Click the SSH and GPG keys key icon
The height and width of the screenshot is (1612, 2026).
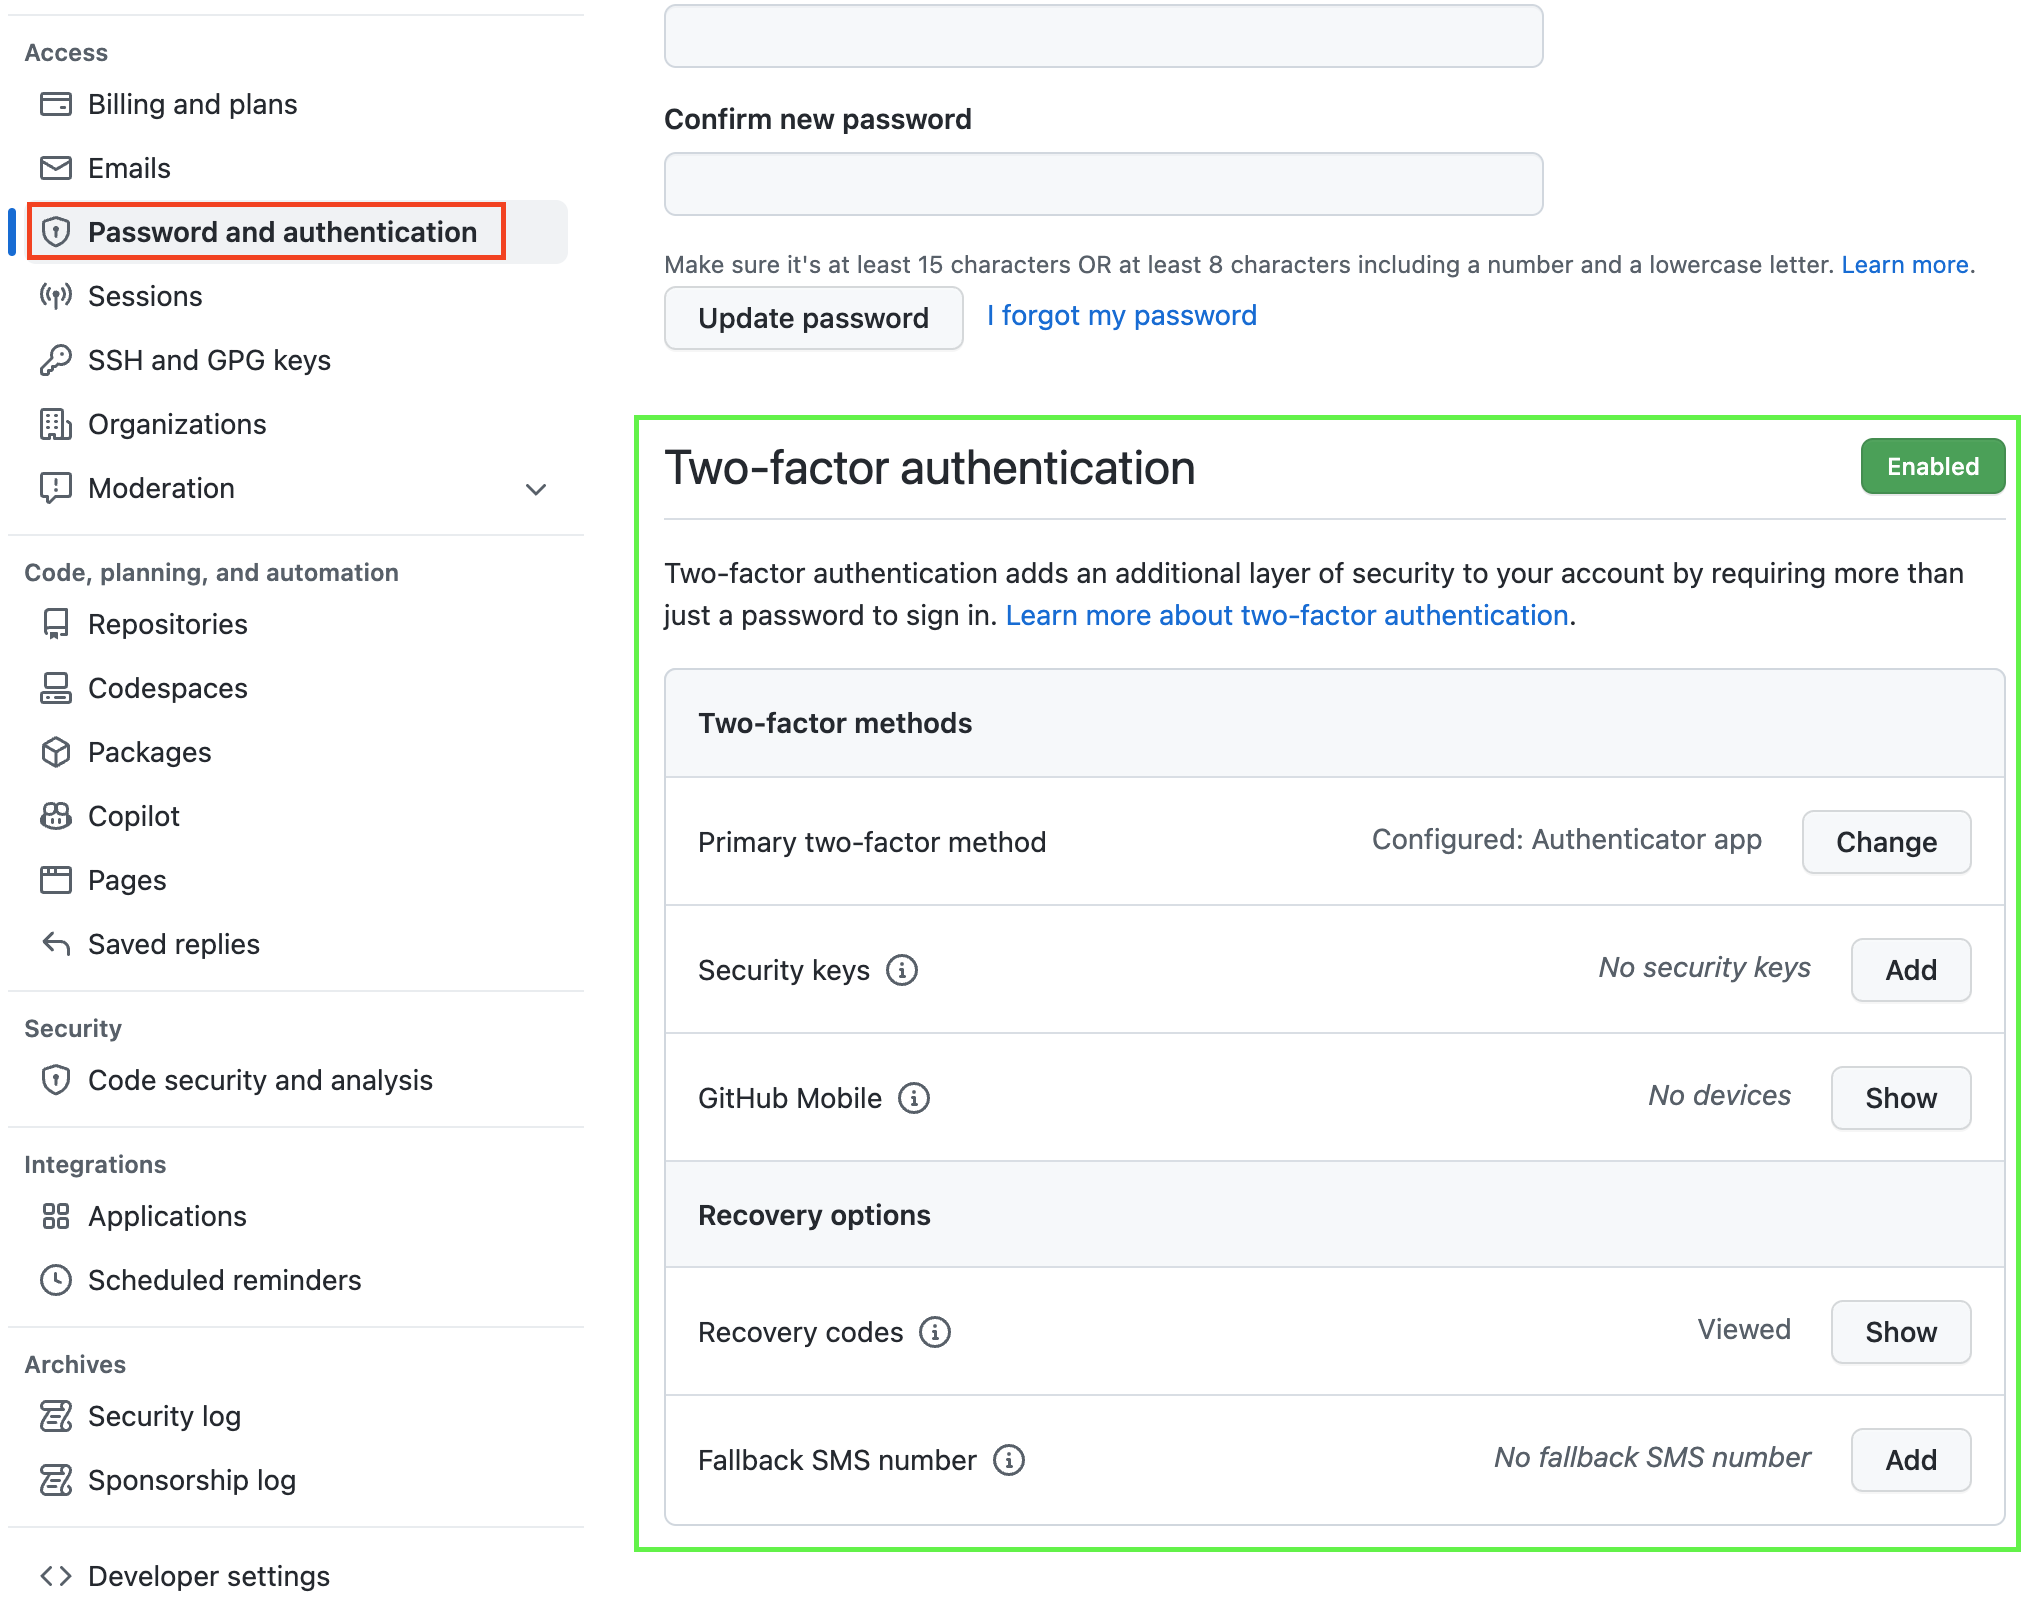point(56,360)
